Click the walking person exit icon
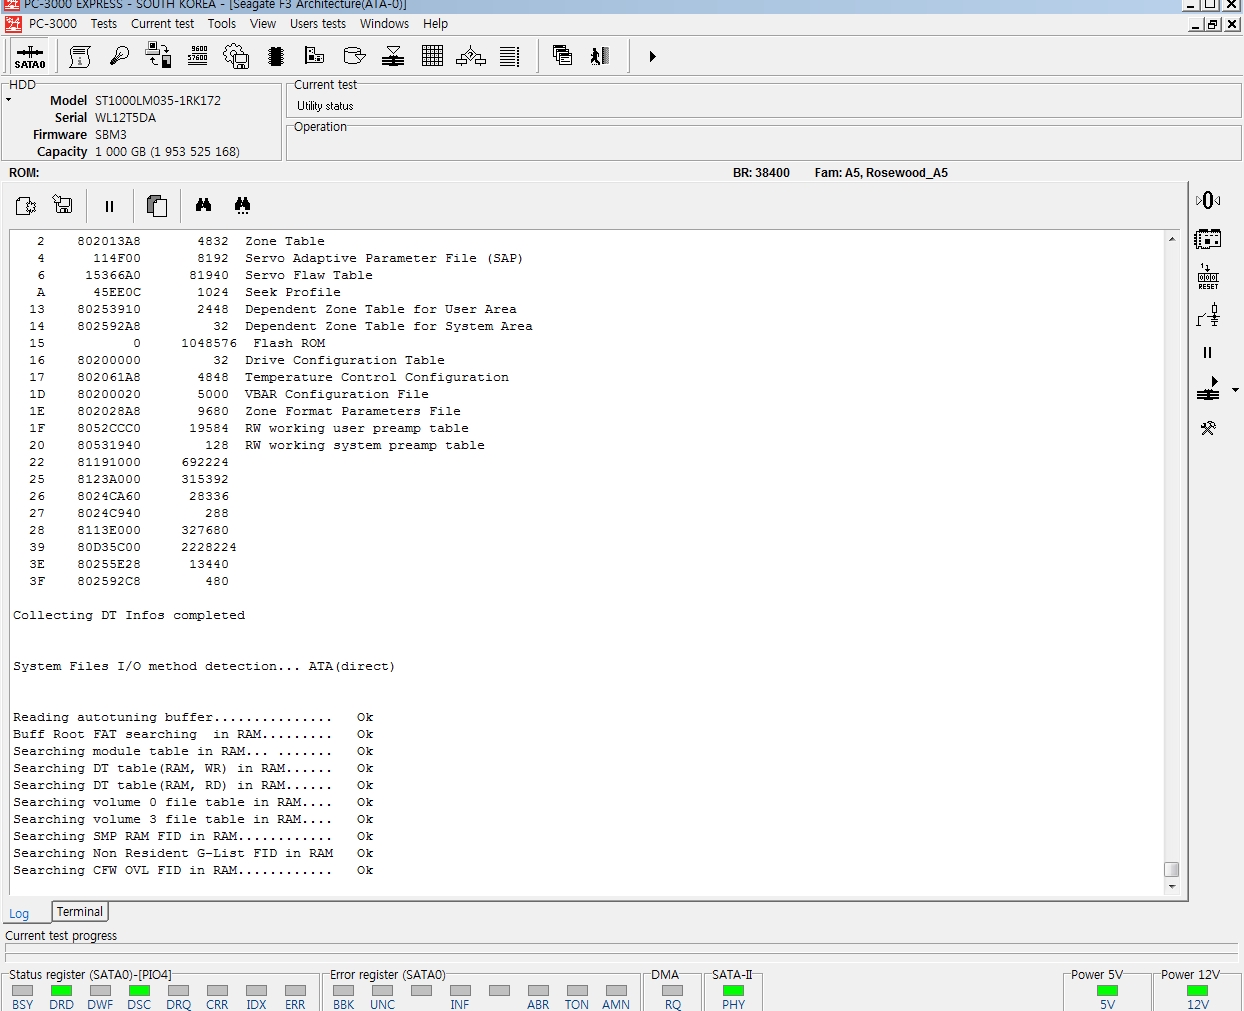The height and width of the screenshot is (1011, 1244). 600,56
